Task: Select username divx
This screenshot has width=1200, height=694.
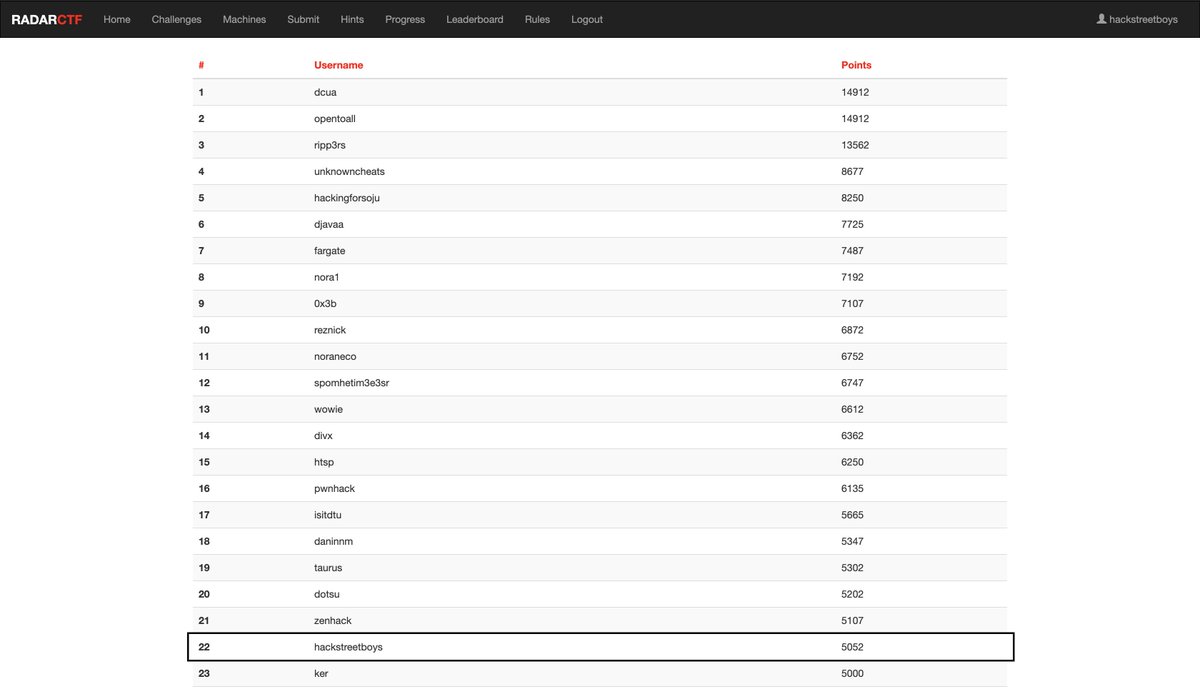Action: click(325, 435)
